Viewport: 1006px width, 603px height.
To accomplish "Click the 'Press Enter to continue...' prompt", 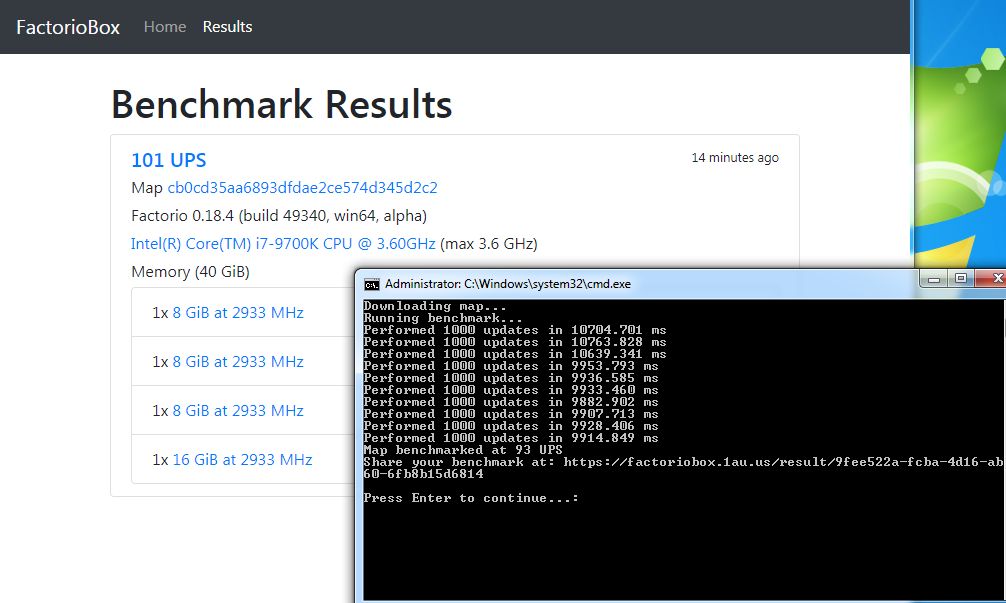I will (x=471, y=498).
